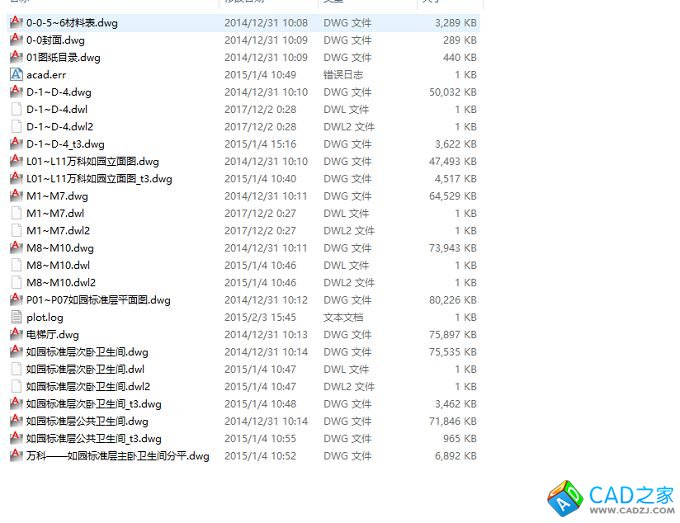Viewport: 680px width, 523px height.
Task: Select P01~P07如园标准层平面图.dwg
Action: [98, 300]
